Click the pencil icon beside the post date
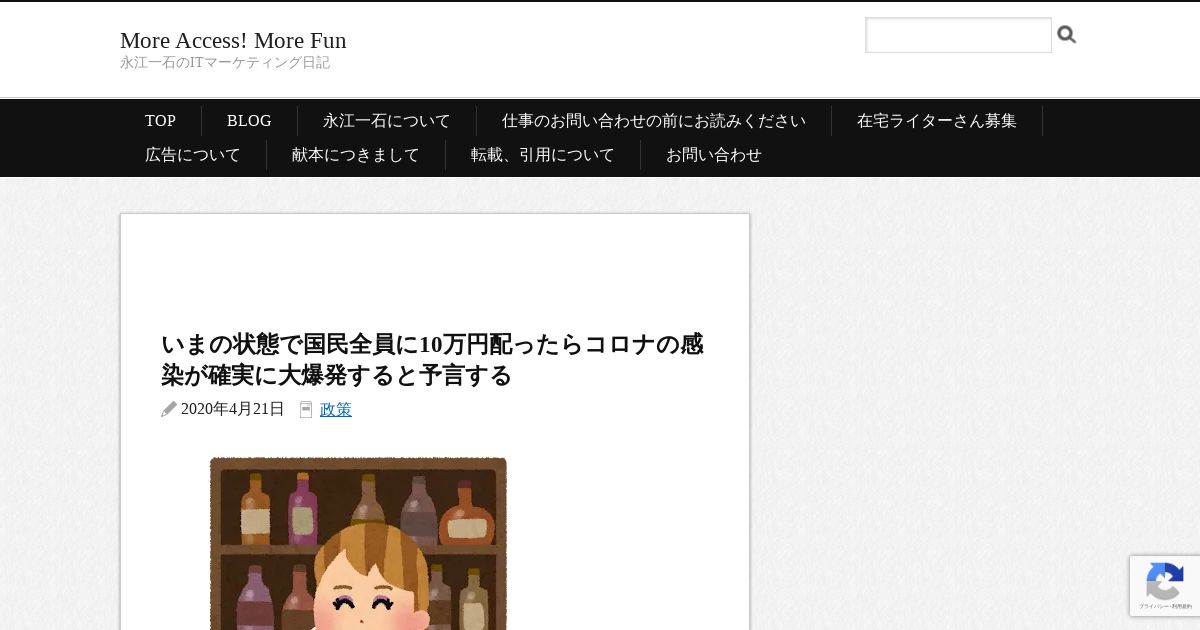Viewport: 1200px width, 630px height. click(169, 409)
